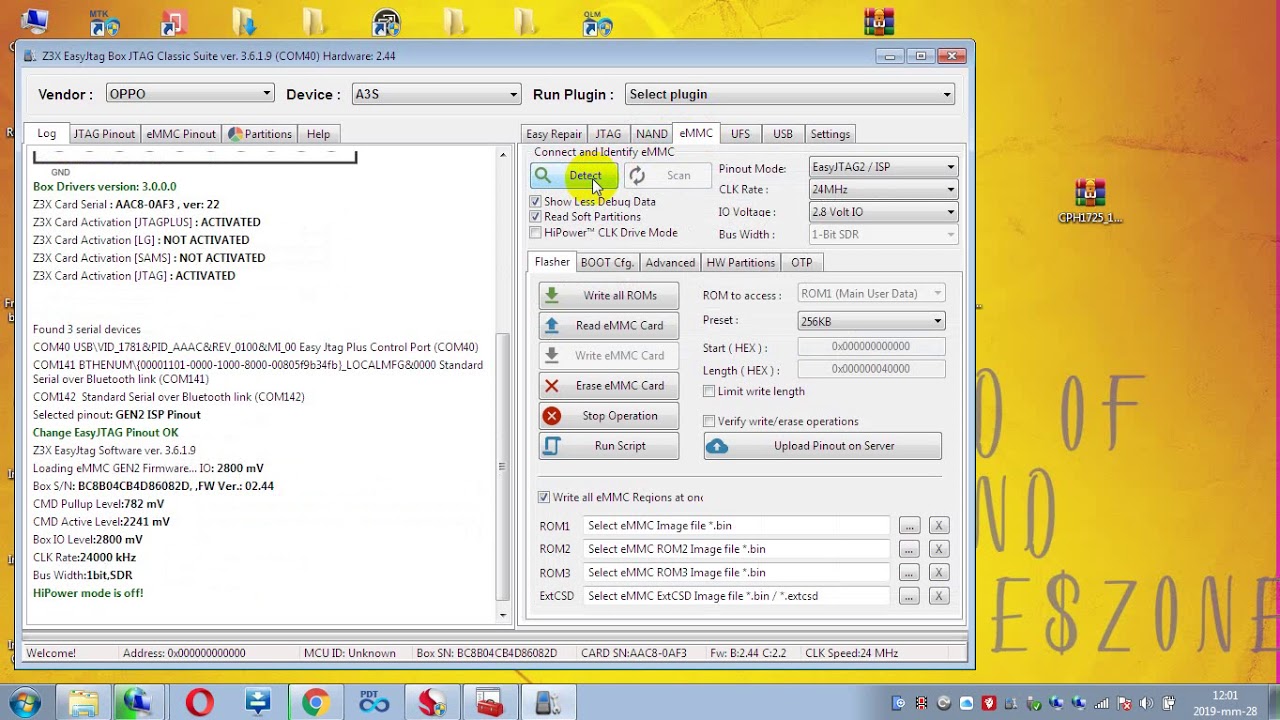
Task: Open PDT infinity app in taskbar
Action: point(374,703)
